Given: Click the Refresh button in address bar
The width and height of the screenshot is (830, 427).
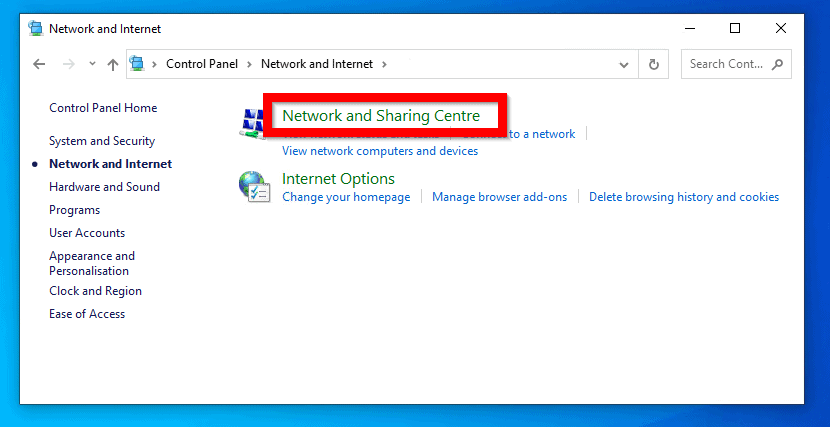Looking at the screenshot, I should (654, 64).
